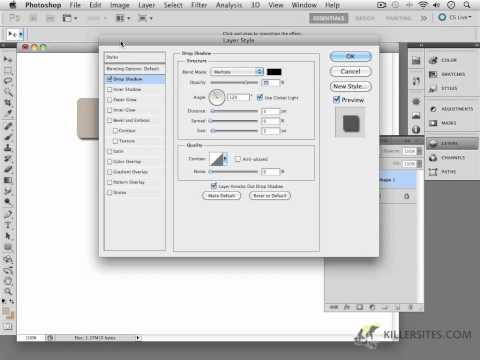Screen dimensions: 480x360
Task: Enable the Inner Shadow style
Action: point(109,89)
